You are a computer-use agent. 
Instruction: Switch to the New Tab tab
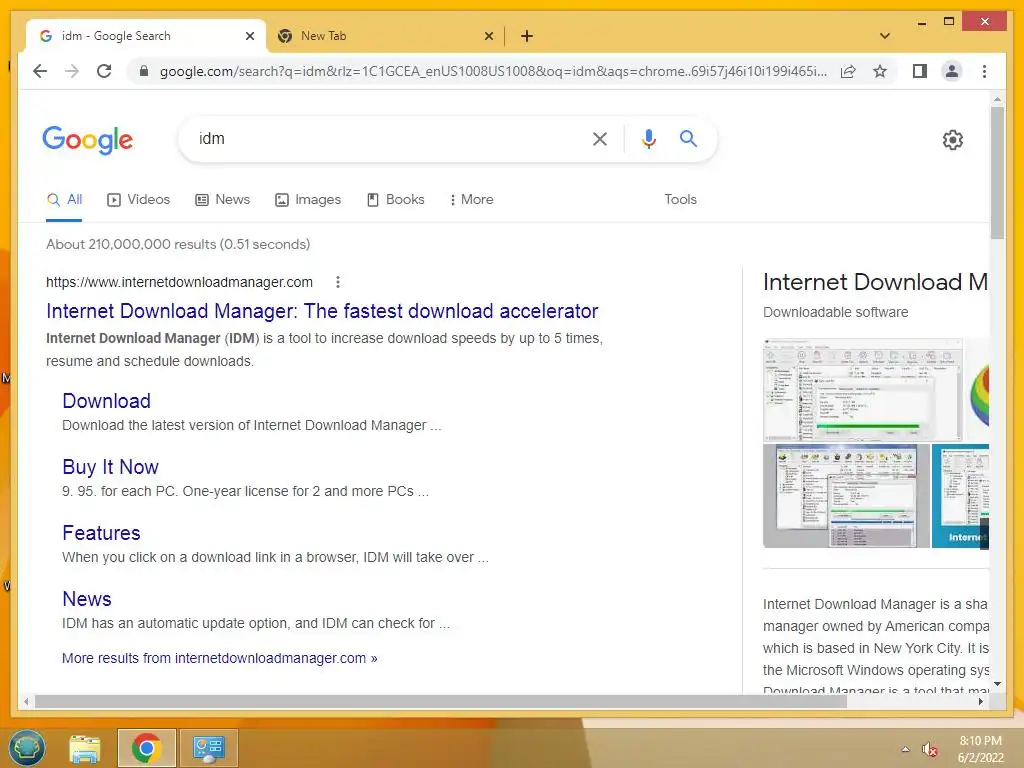tap(385, 36)
